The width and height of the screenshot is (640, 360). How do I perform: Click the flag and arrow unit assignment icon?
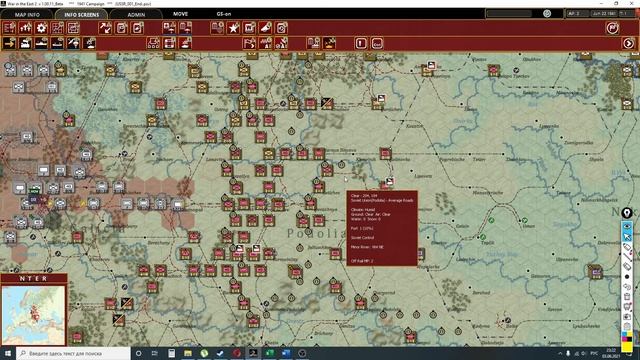249,43
